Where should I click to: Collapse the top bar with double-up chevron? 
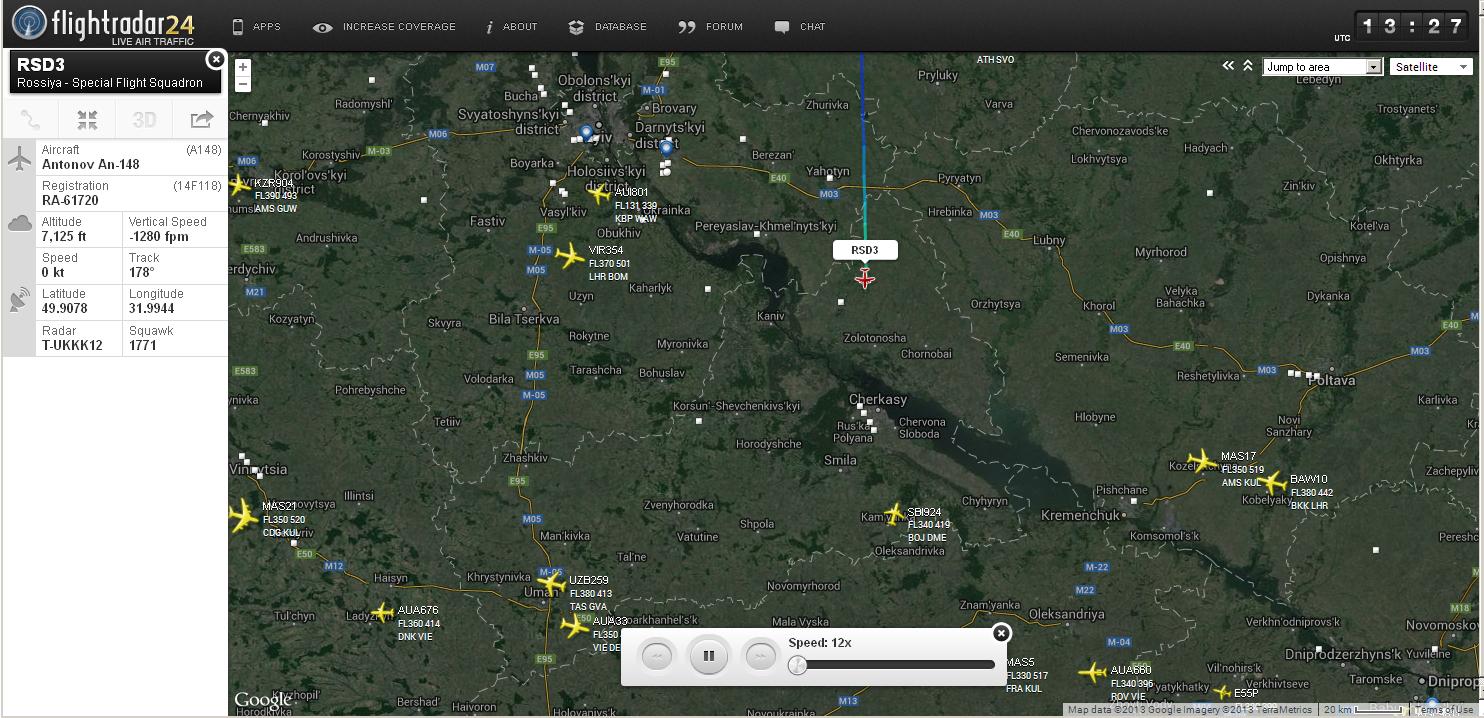pos(1248,66)
